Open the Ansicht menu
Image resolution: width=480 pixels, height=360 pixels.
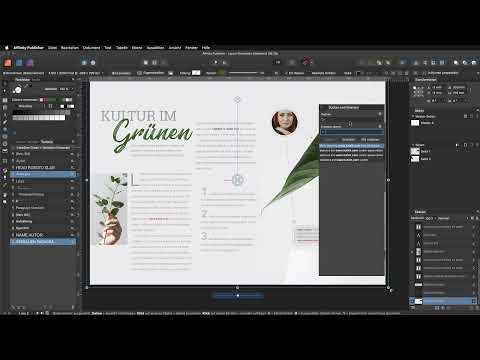pyautogui.click(x=175, y=48)
